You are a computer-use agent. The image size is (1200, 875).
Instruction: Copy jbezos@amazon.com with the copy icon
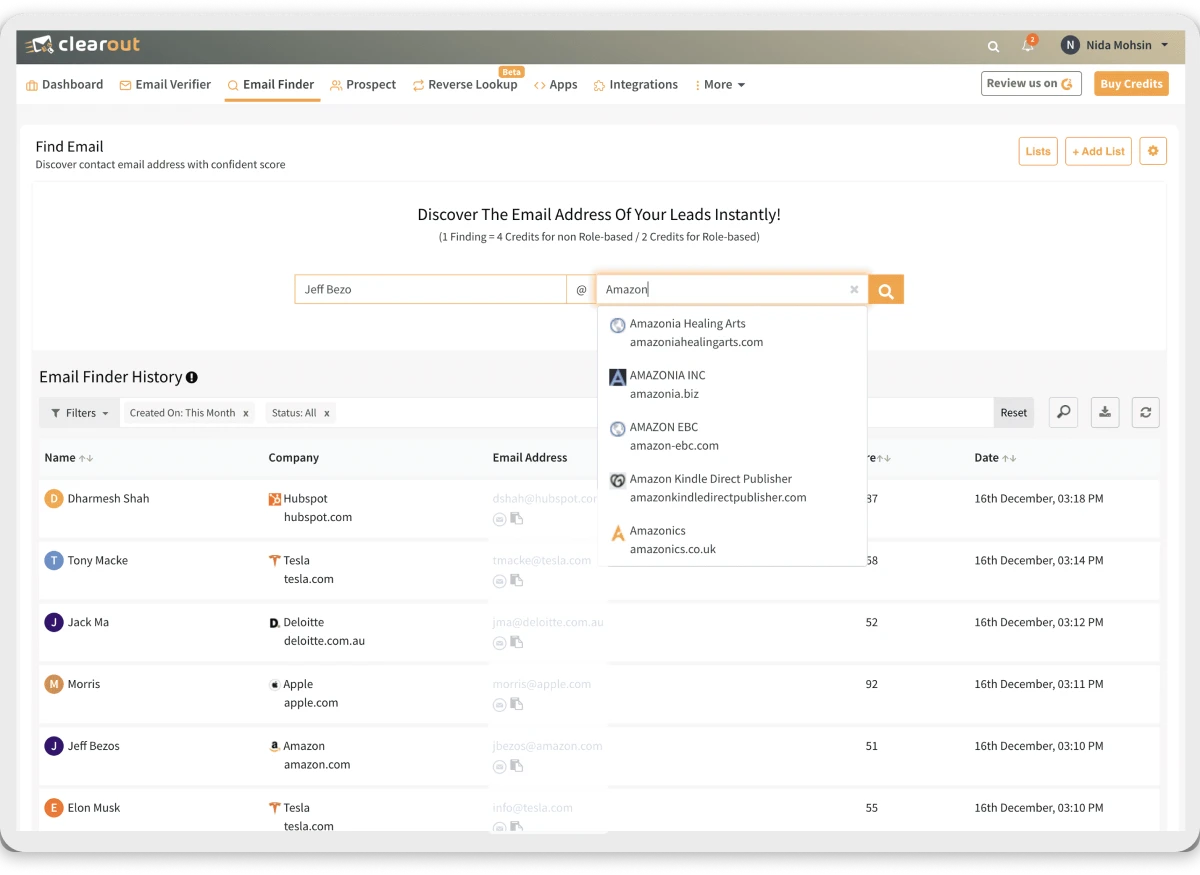pos(517,766)
